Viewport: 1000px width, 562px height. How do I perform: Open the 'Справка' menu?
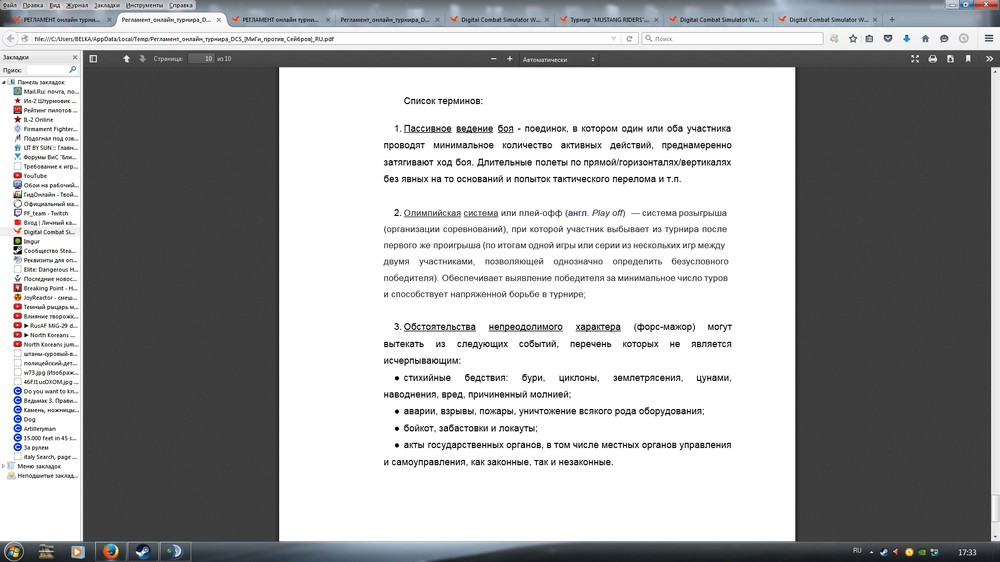[180, 5]
